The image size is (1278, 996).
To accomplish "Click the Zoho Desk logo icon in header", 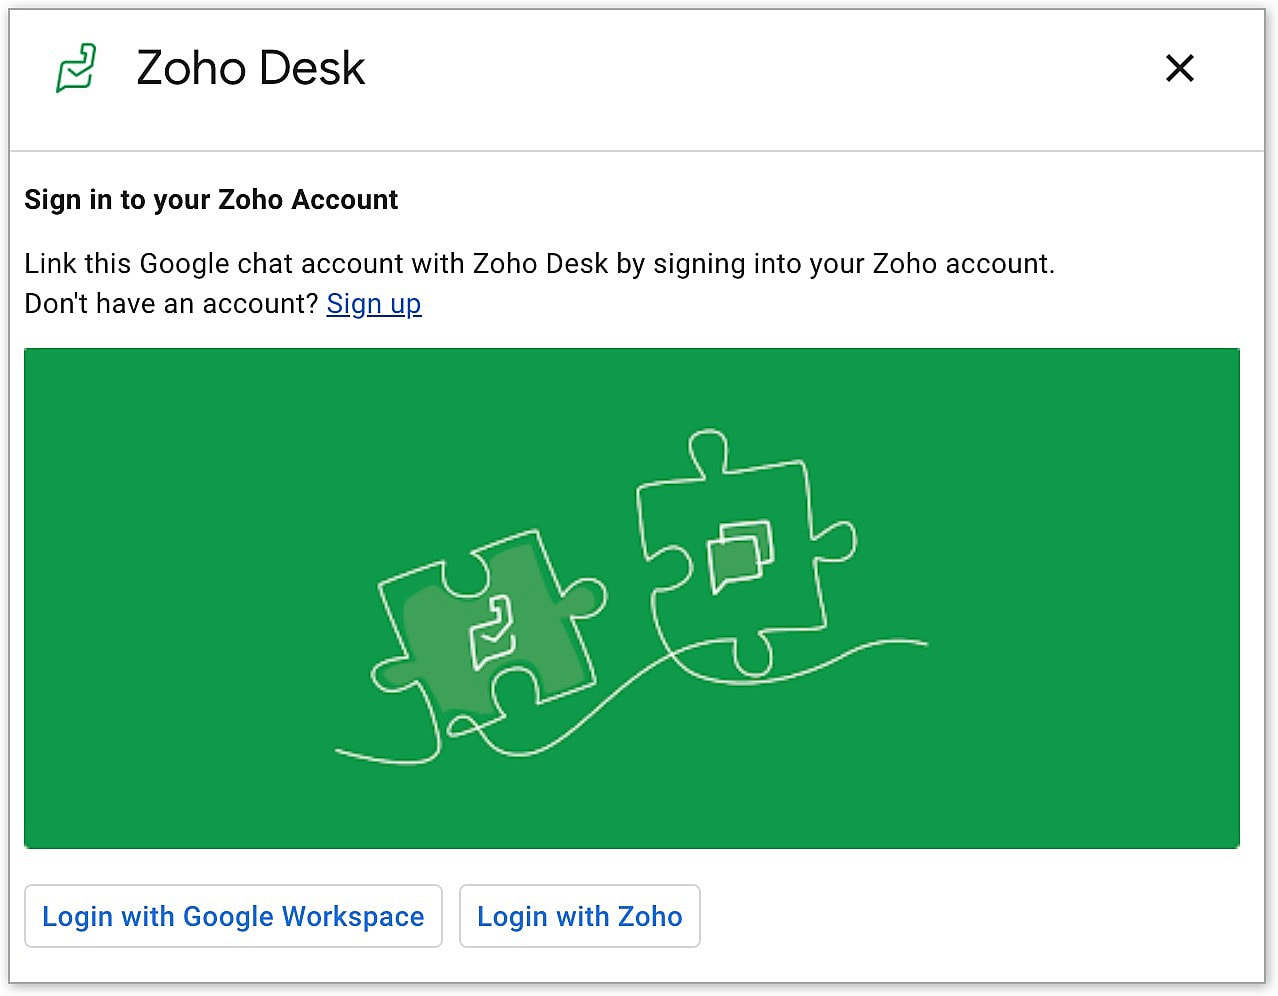I will pyautogui.click(x=76, y=68).
